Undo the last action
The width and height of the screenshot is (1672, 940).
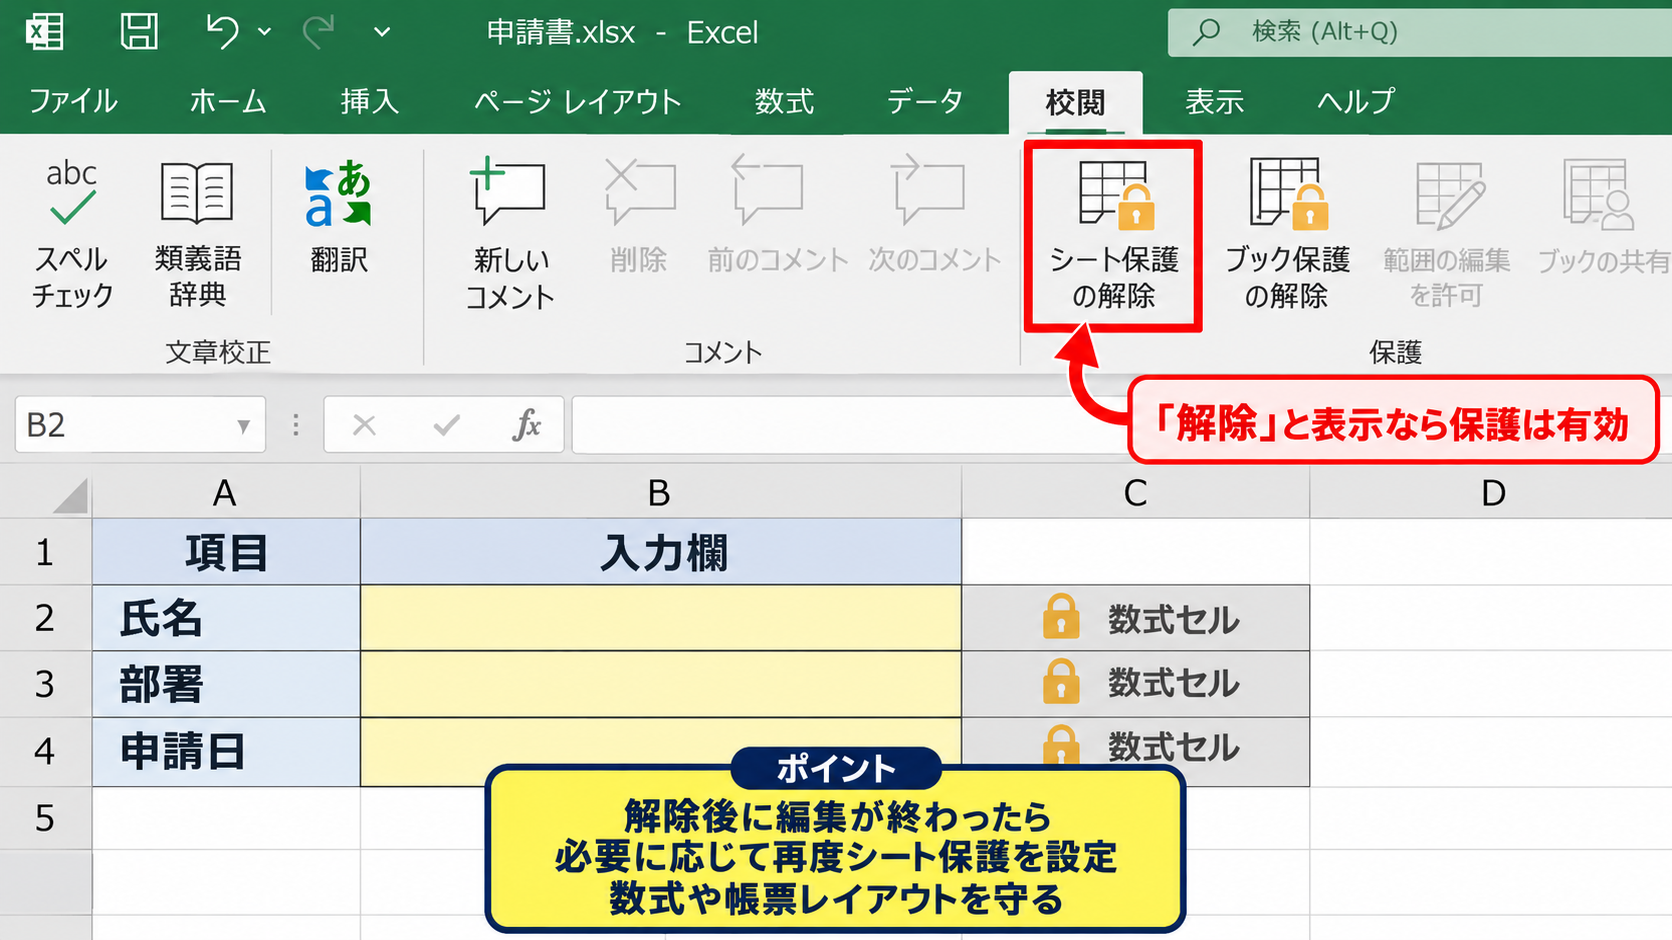222,31
